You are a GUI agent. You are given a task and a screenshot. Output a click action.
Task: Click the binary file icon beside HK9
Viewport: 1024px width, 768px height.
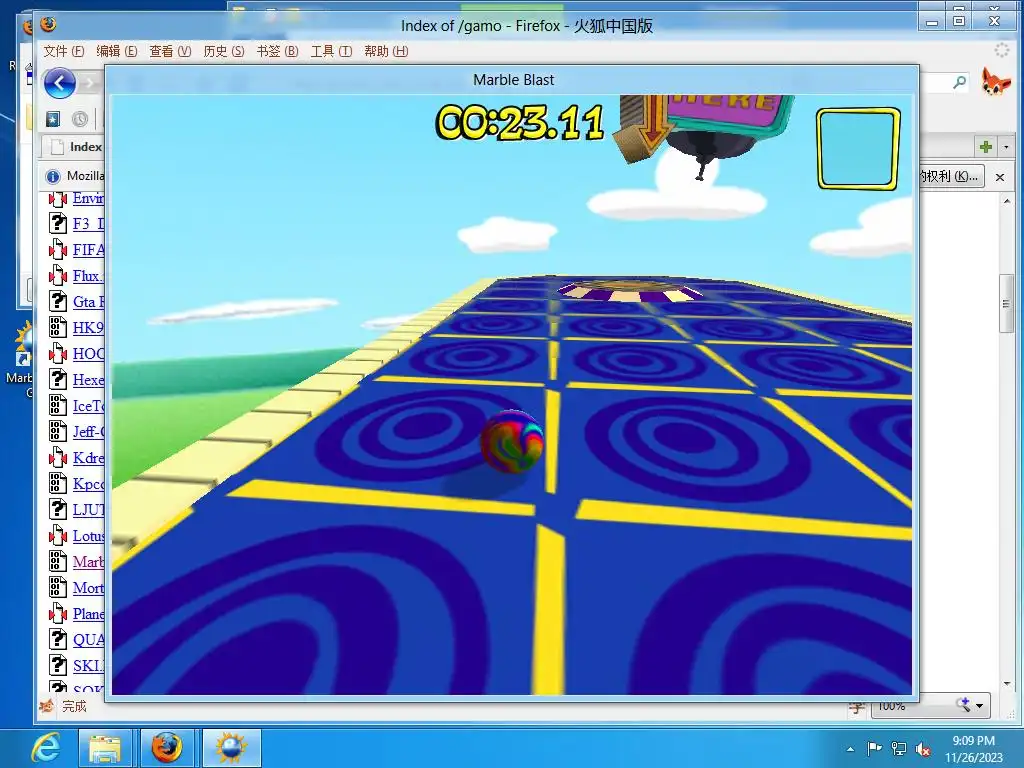[57, 328]
